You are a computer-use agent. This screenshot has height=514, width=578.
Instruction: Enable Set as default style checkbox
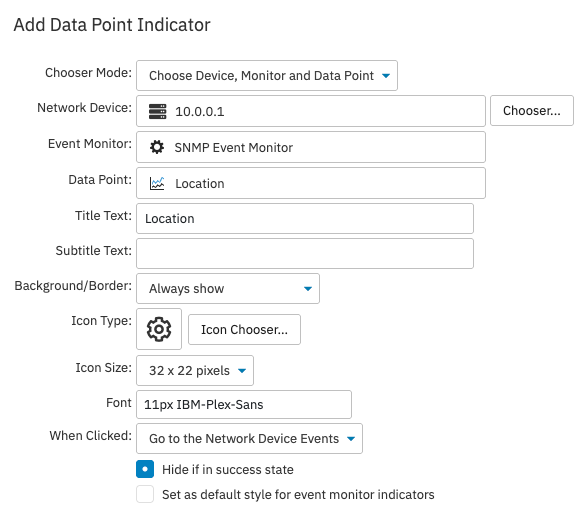pyautogui.click(x=145, y=494)
